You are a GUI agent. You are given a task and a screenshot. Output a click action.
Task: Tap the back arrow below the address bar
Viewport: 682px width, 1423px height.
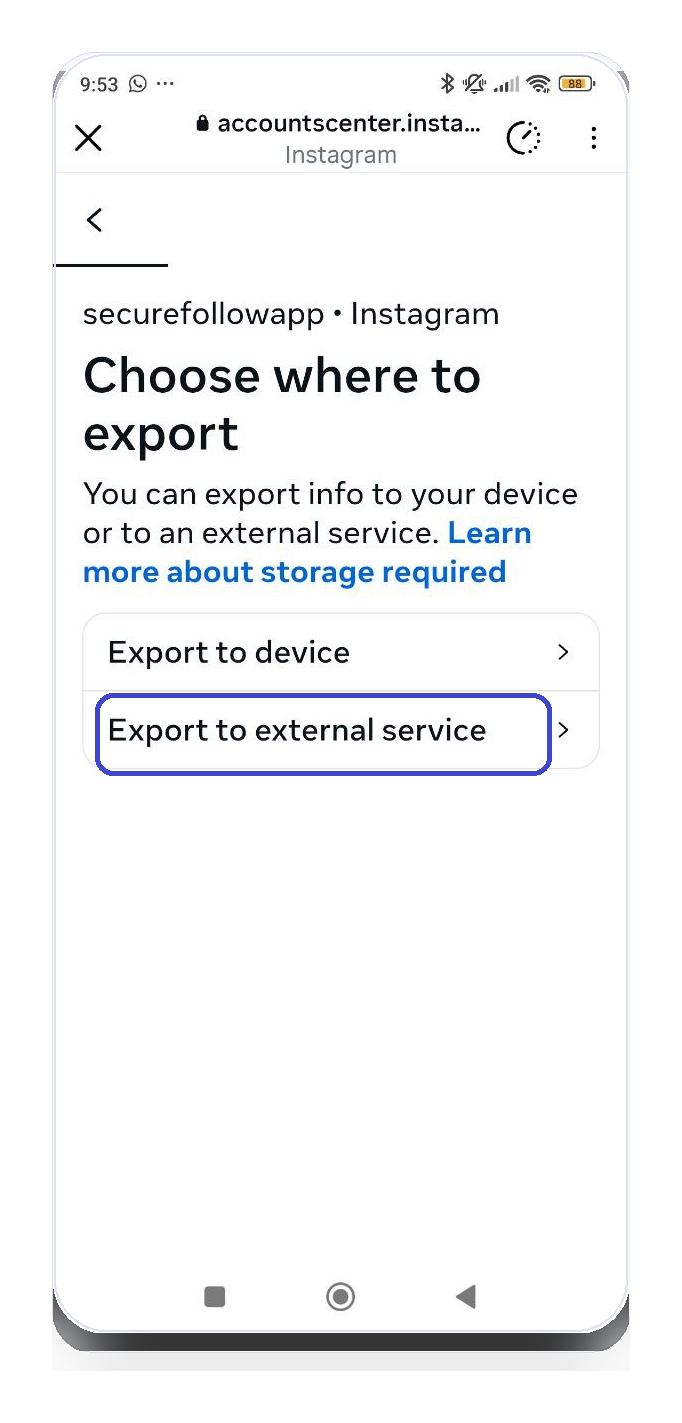tap(94, 219)
